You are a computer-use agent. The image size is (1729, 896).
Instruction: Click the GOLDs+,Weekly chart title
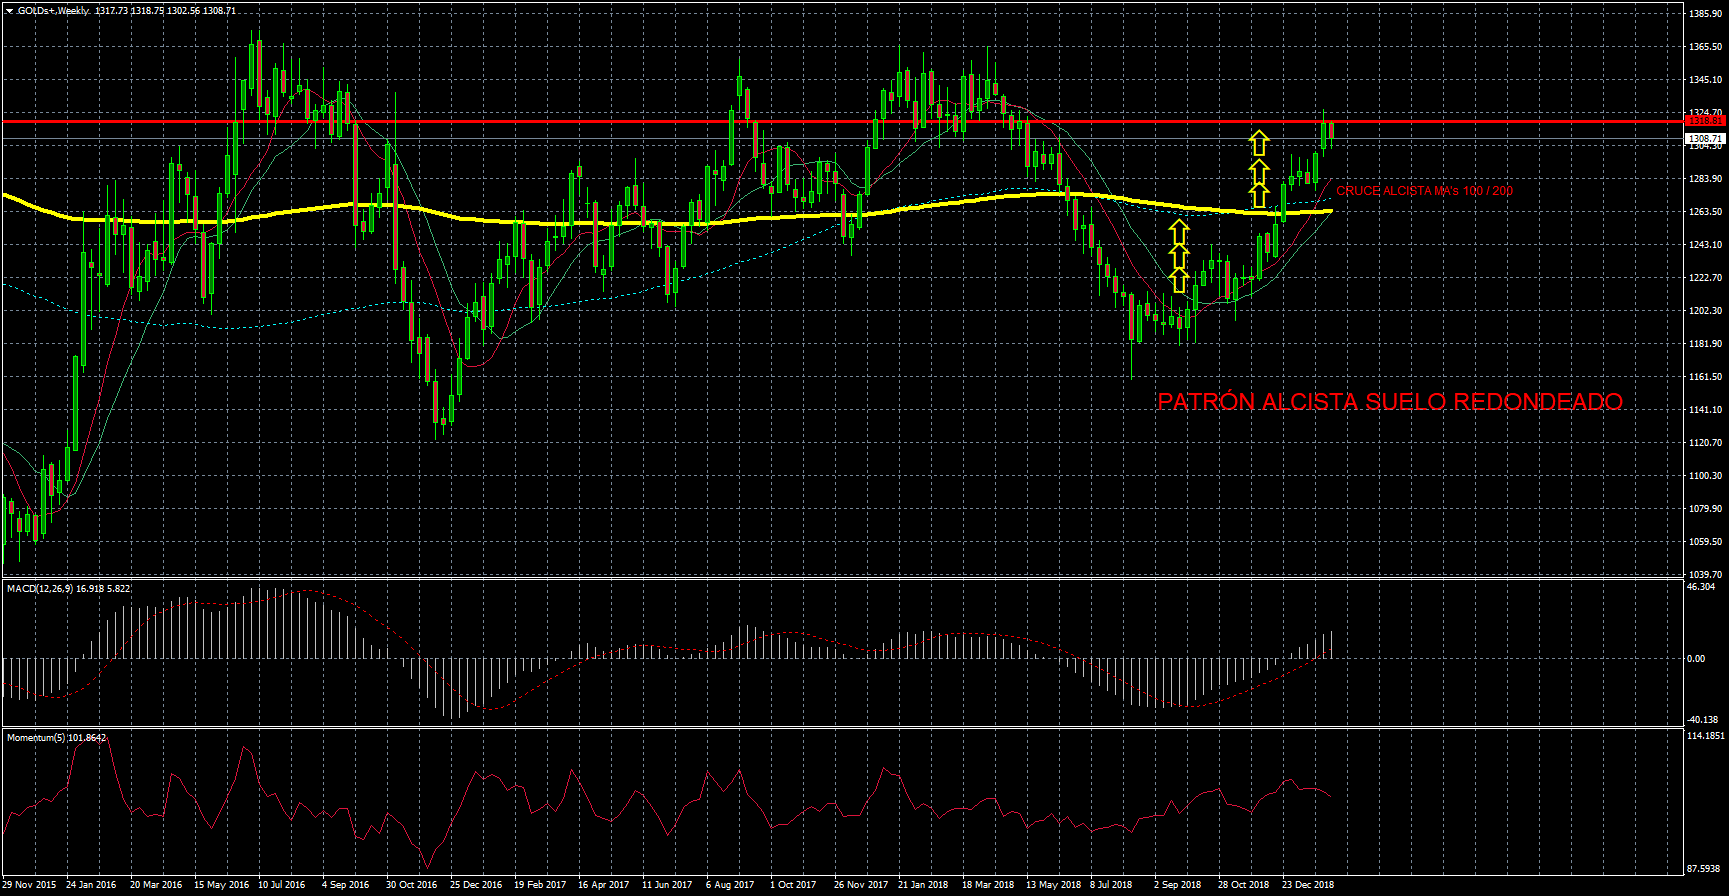53,11
